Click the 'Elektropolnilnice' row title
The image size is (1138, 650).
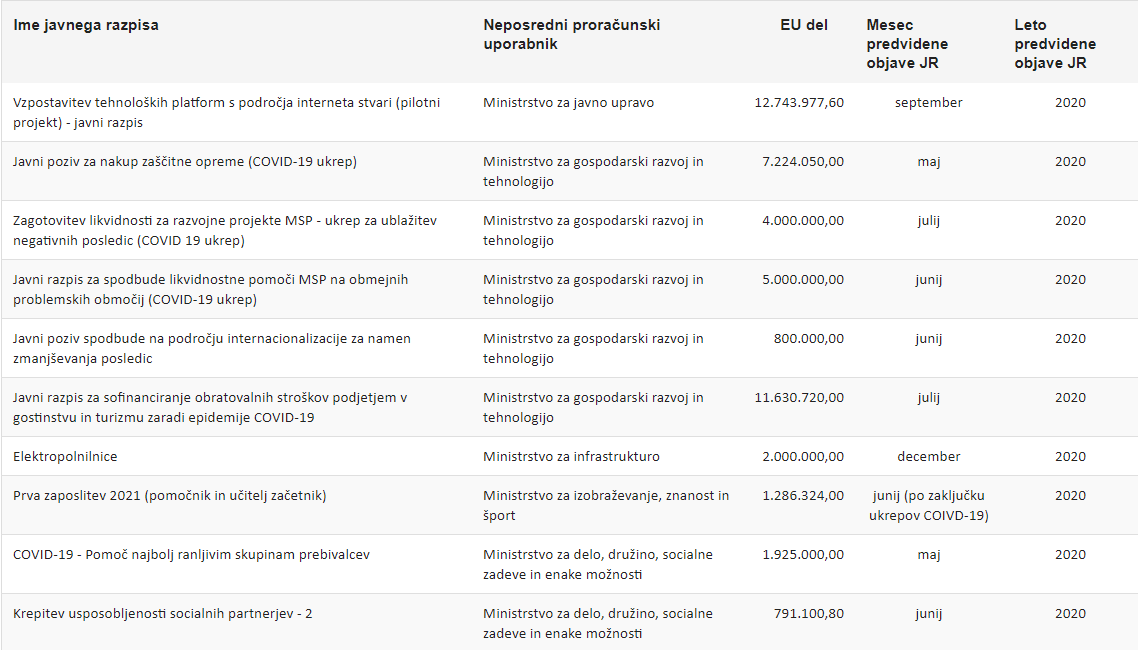pos(65,456)
